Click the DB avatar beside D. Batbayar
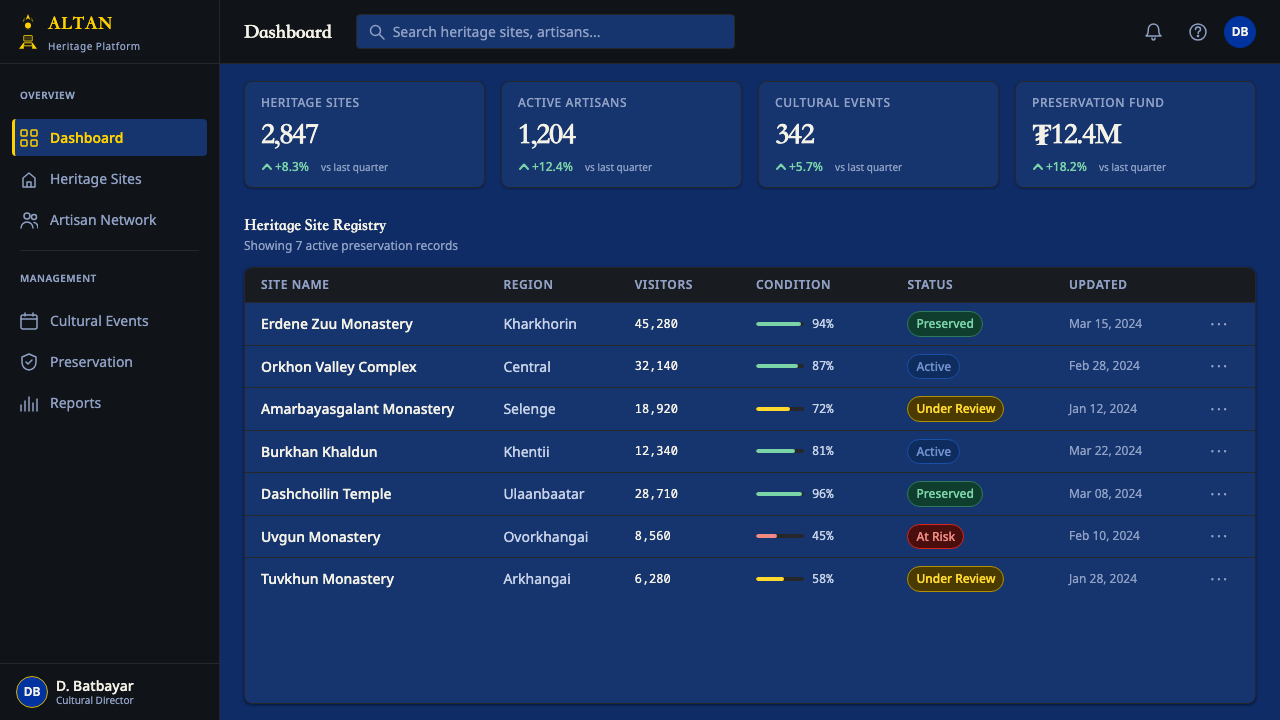This screenshot has height=720, width=1280. click(32, 692)
